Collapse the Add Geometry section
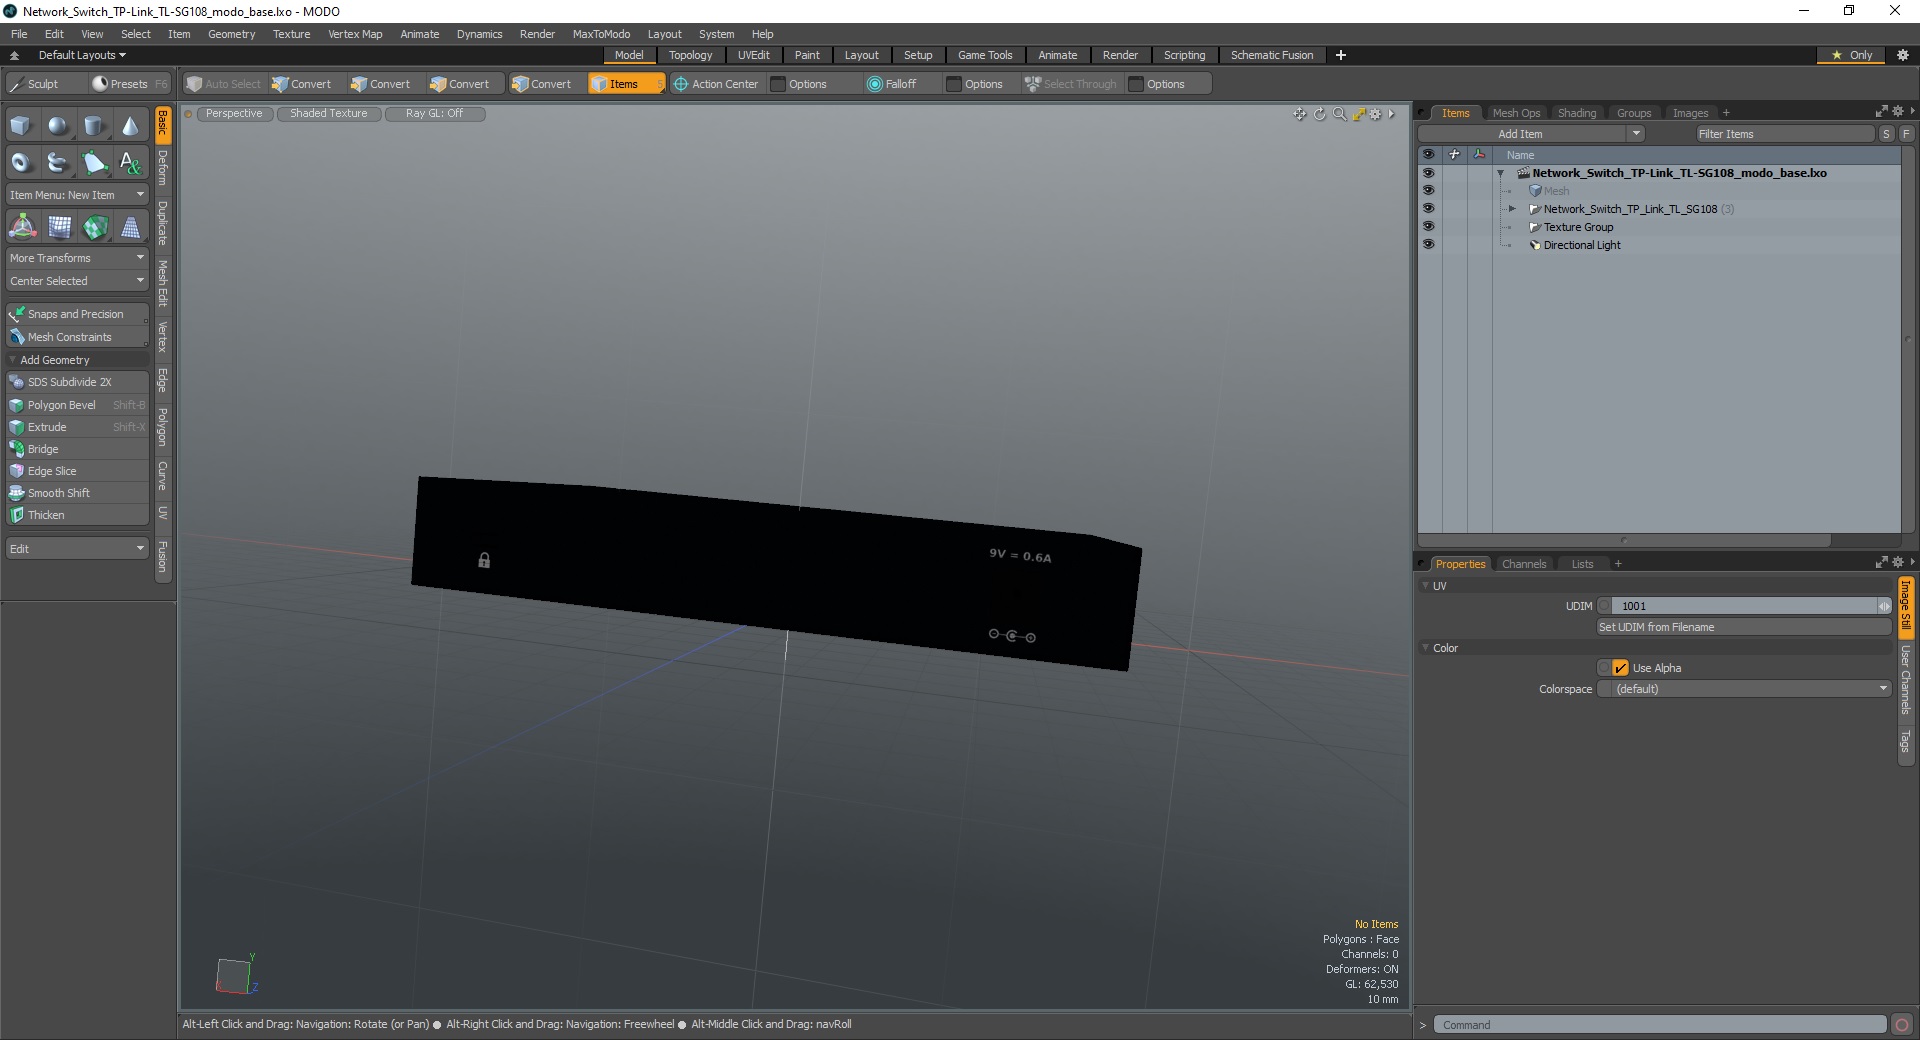Screen dimensions: 1920x1040 tap(13, 360)
